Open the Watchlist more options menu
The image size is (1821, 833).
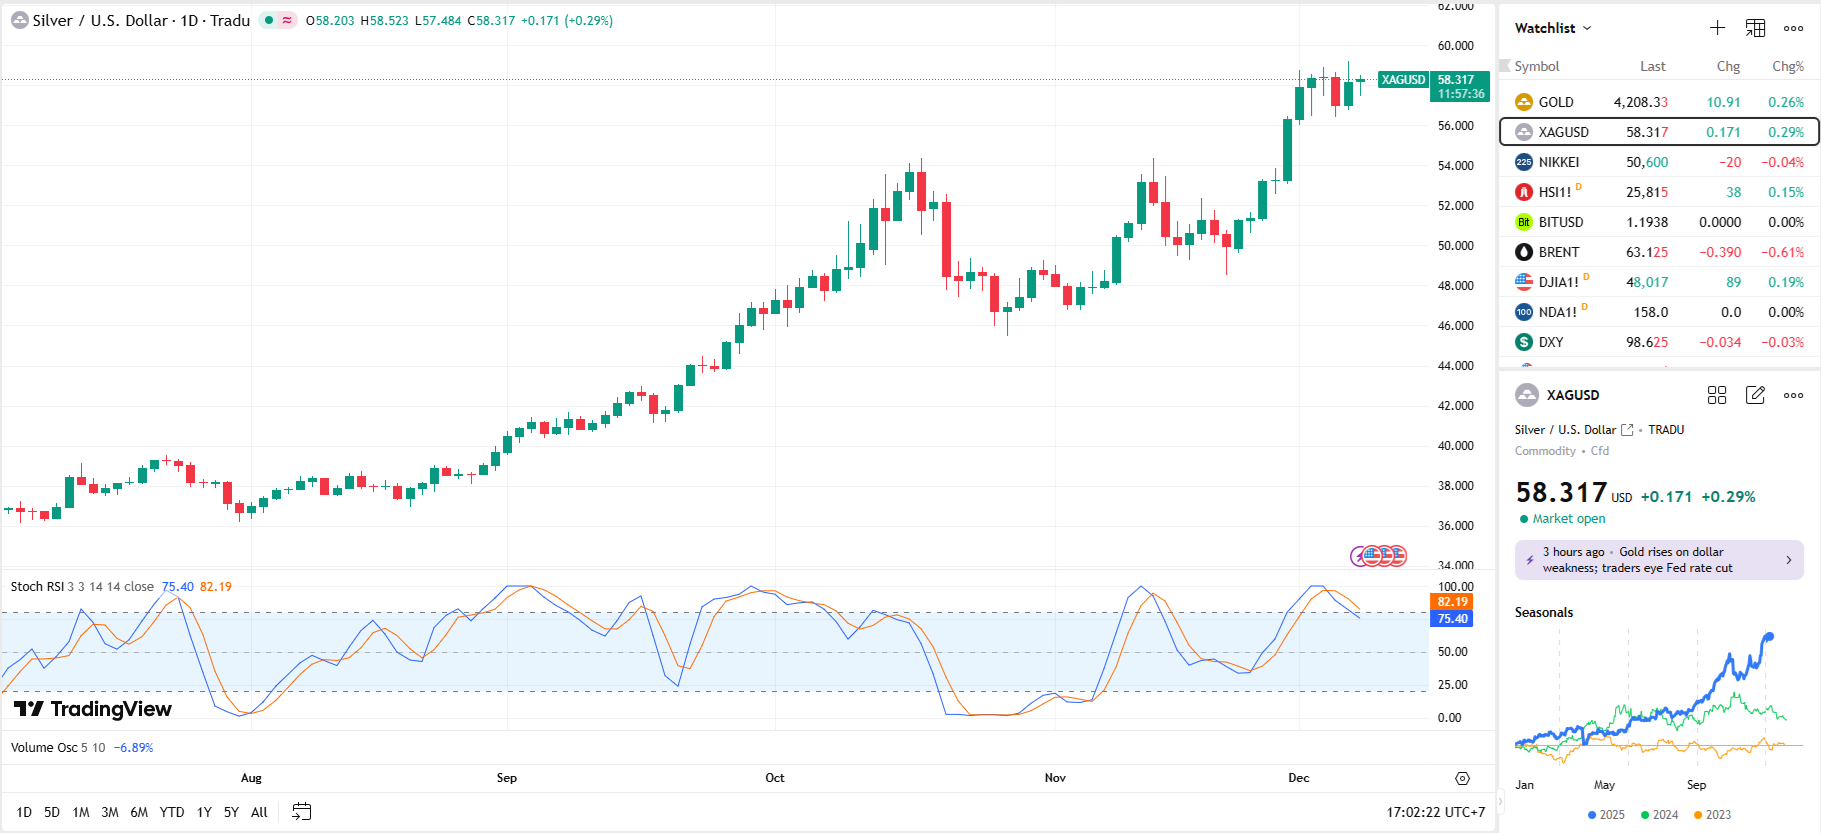point(1793,28)
